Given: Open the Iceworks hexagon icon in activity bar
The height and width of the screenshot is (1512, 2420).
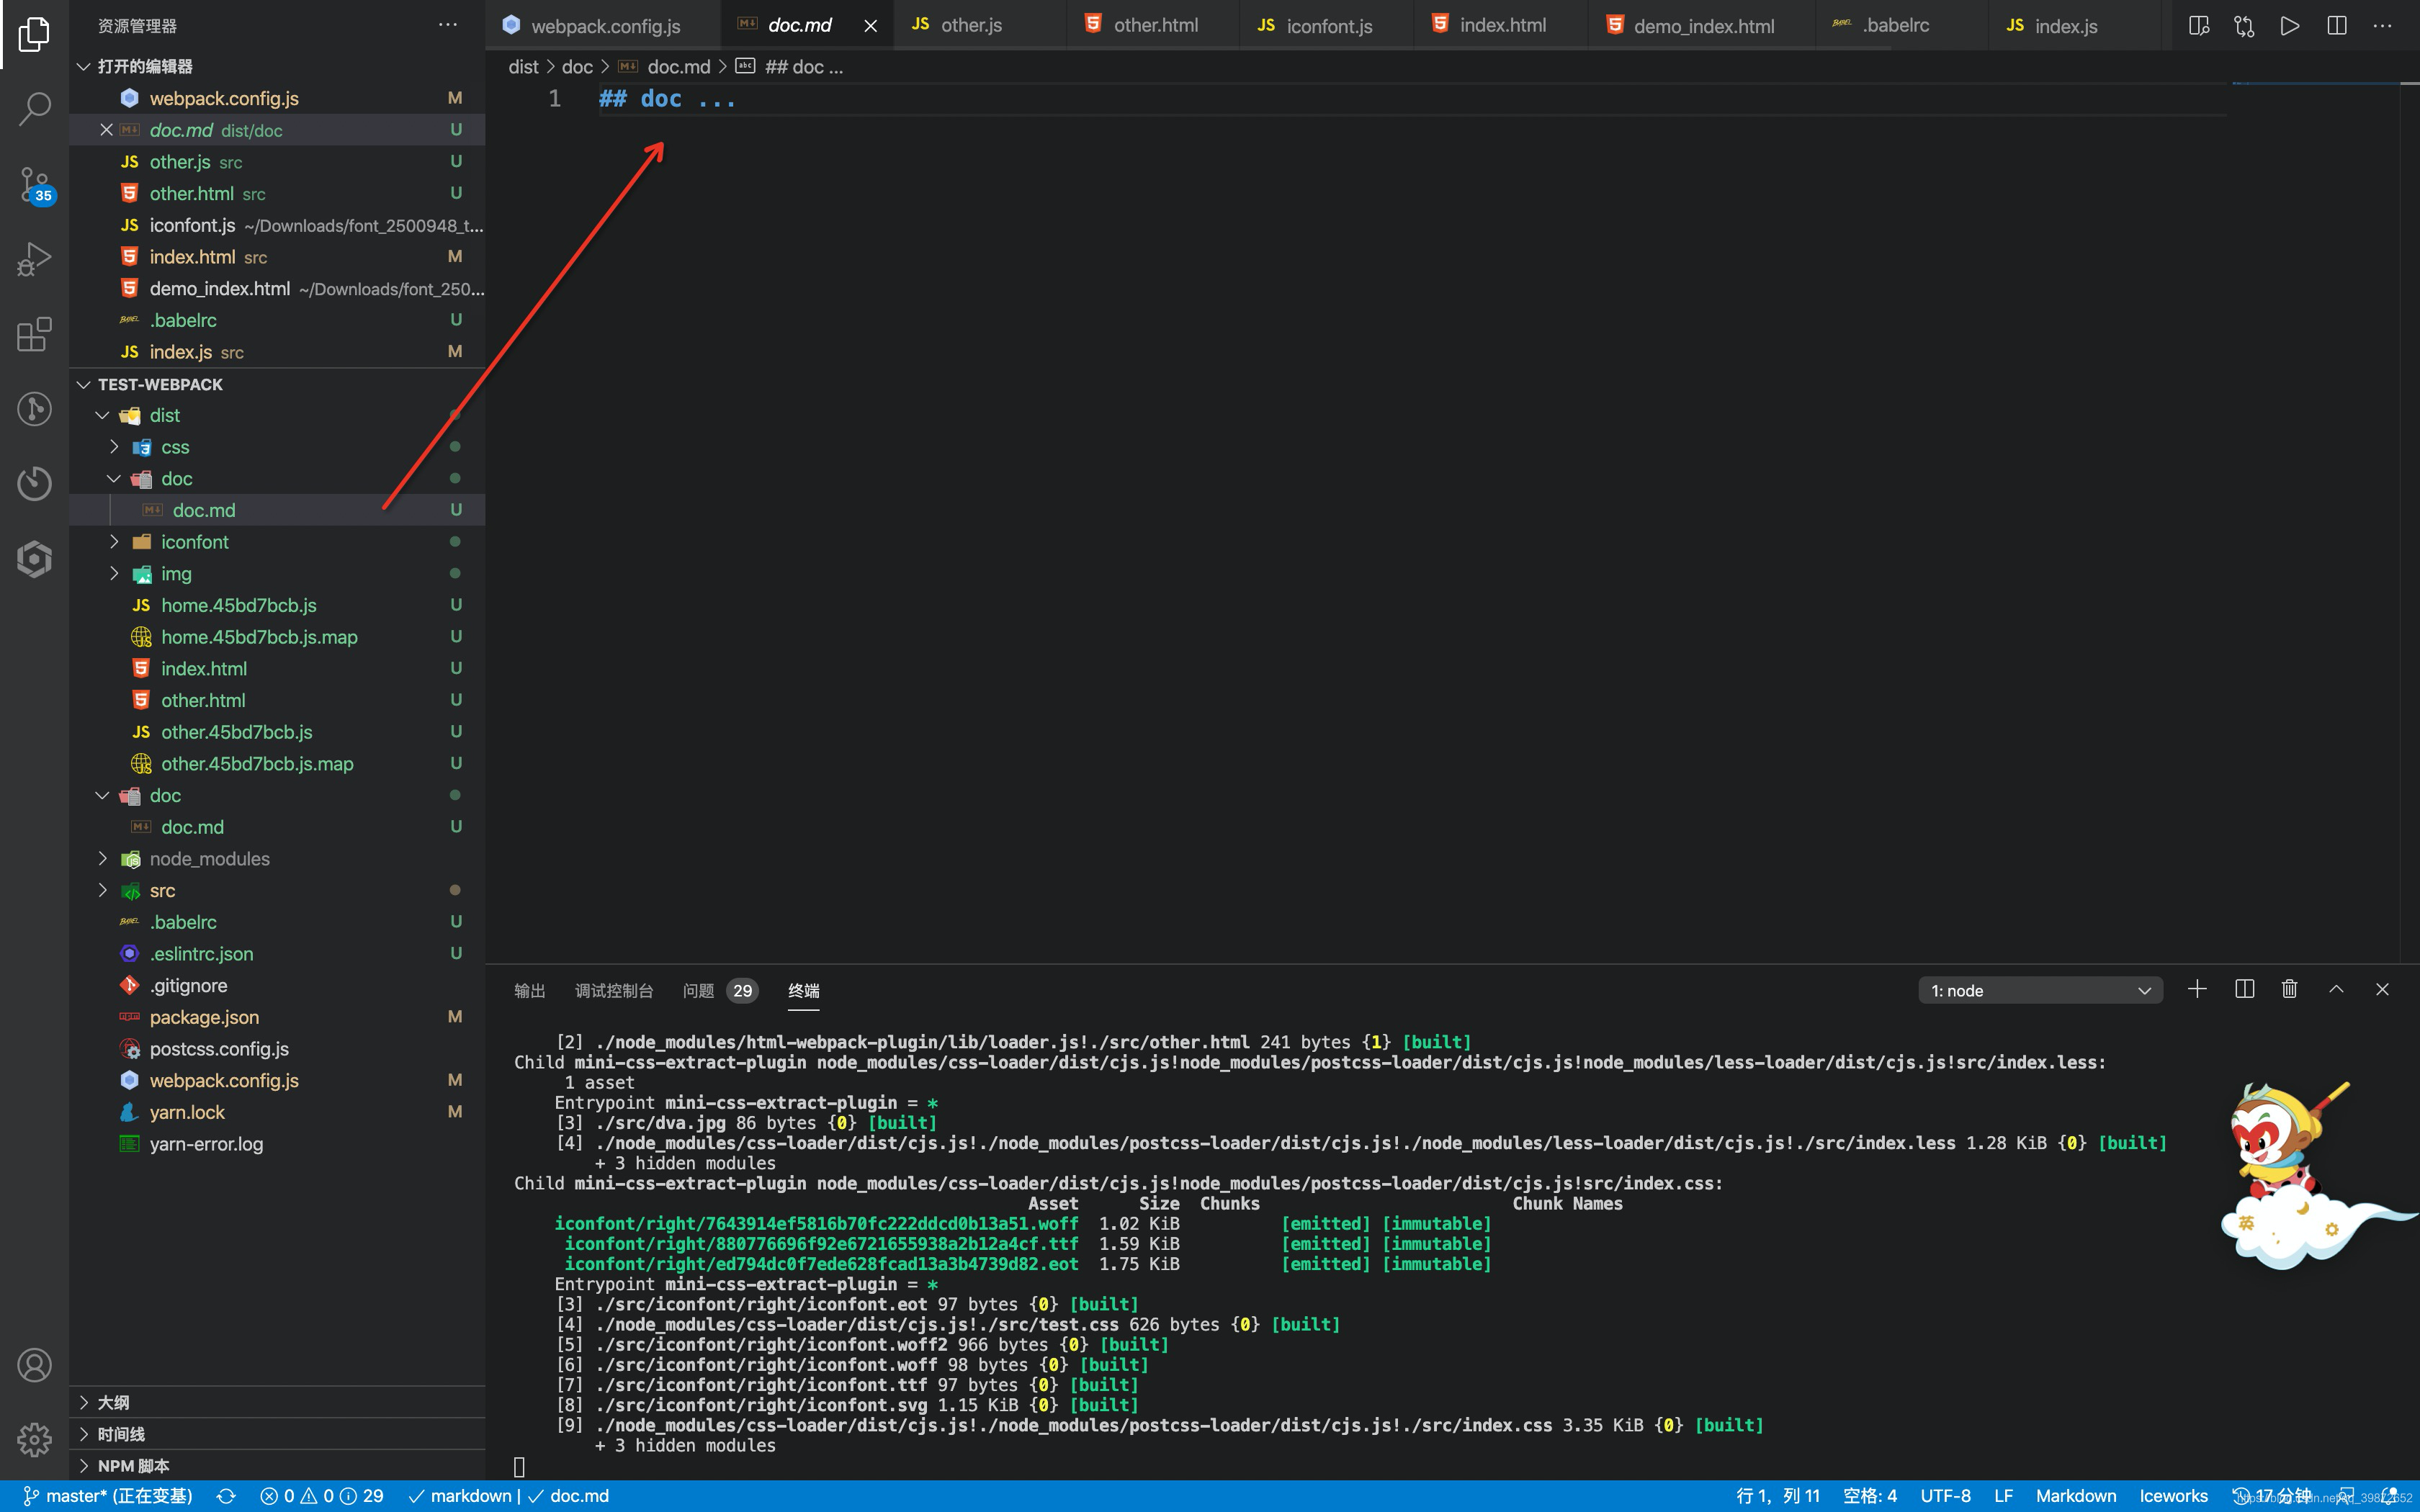Looking at the screenshot, I should [x=34, y=559].
